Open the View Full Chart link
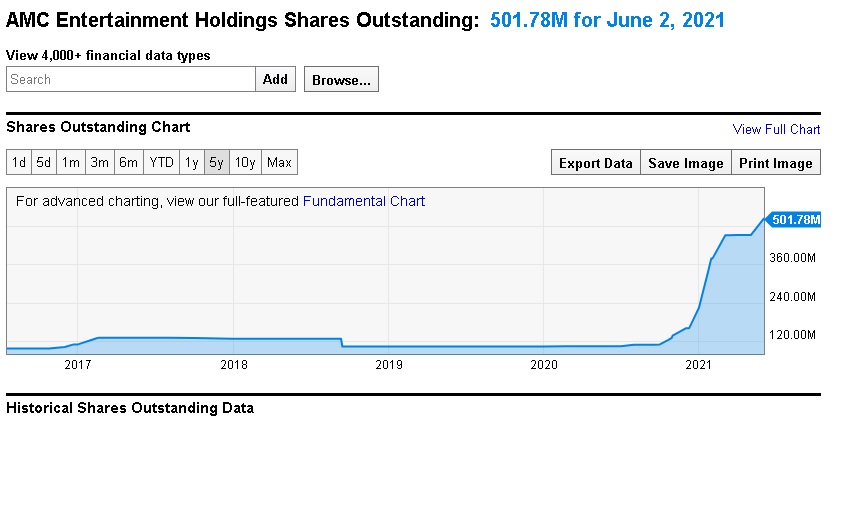The image size is (862, 514). click(776, 129)
